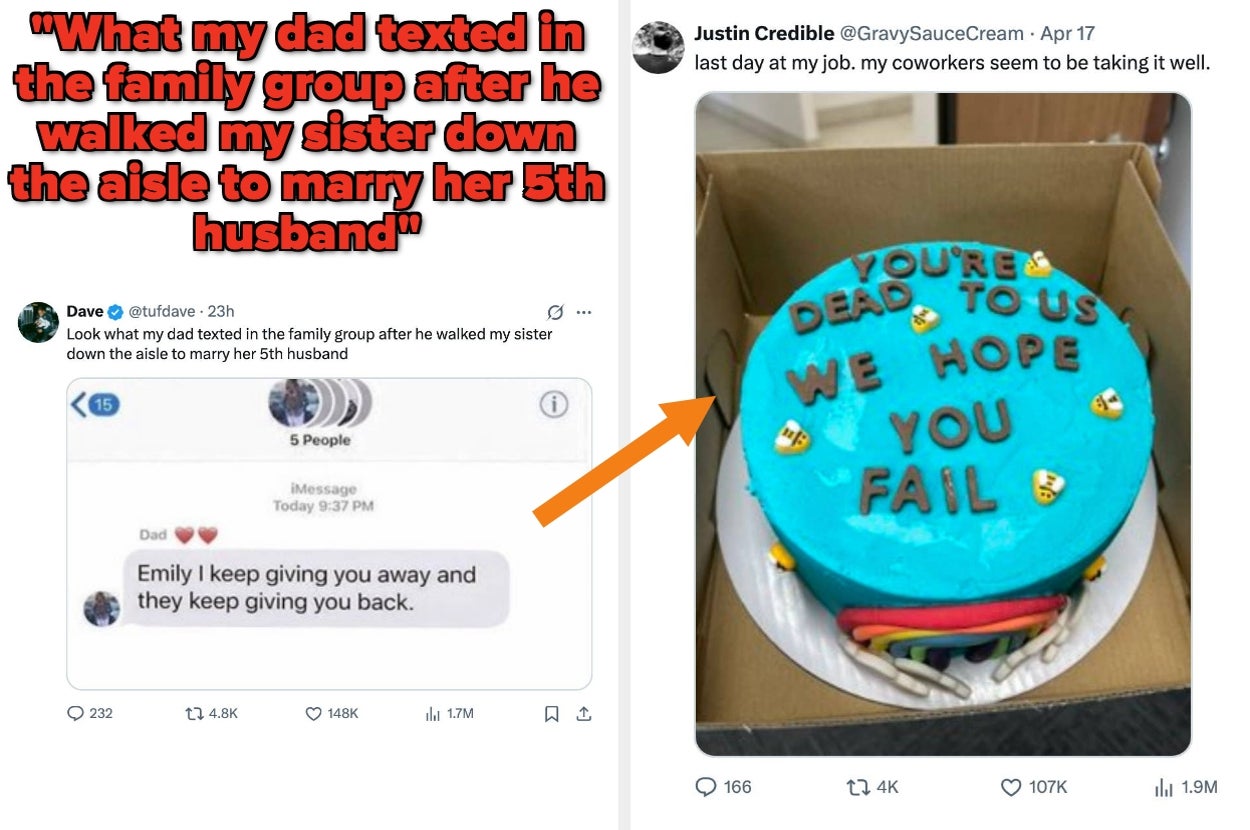The width and height of the screenshot is (1250, 830).
Task: Open three-dot more menu on Dave's tweet
Action: pyautogui.click(x=584, y=312)
